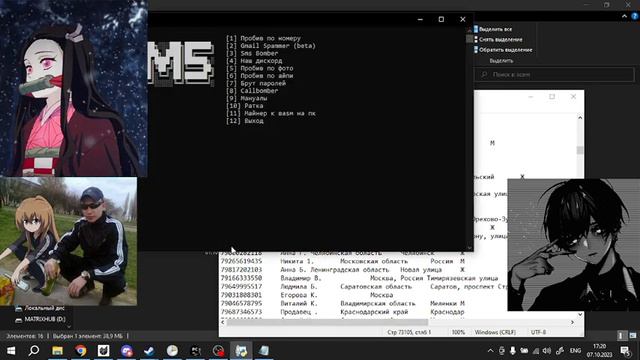Click the row starting 79687346573

tap(343, 312)
